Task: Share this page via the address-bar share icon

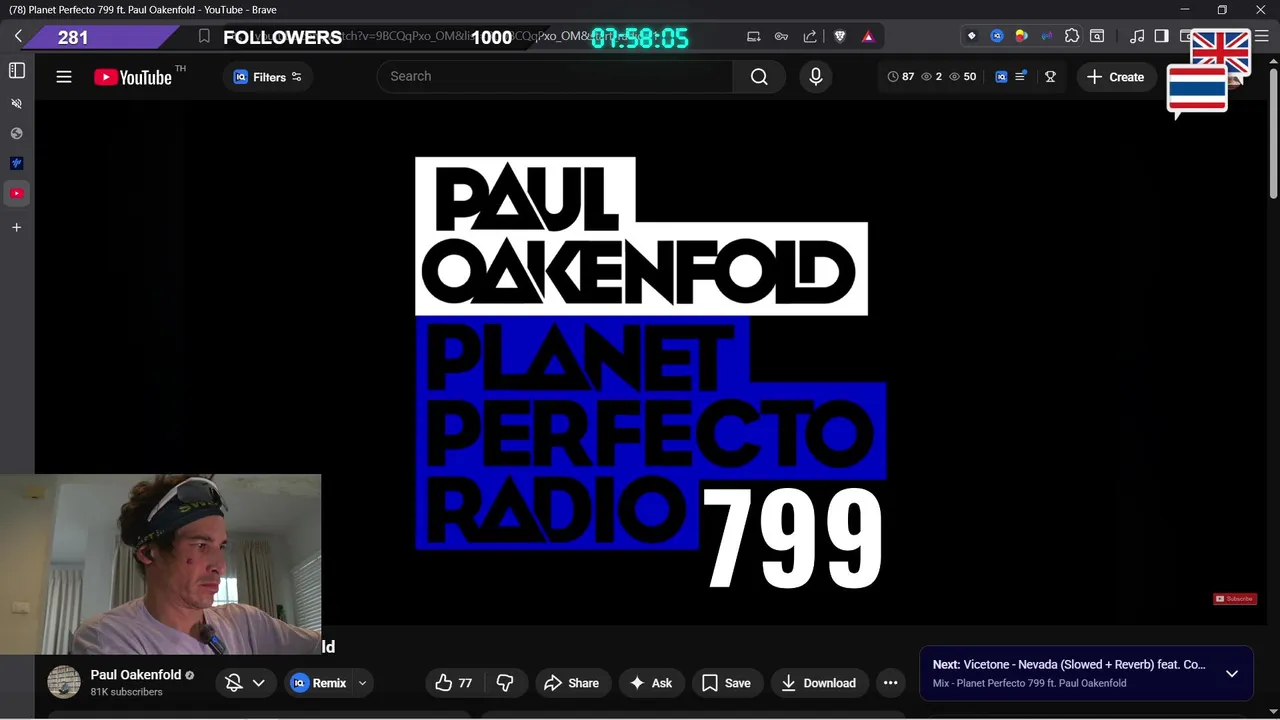Action: click(810, 36)
